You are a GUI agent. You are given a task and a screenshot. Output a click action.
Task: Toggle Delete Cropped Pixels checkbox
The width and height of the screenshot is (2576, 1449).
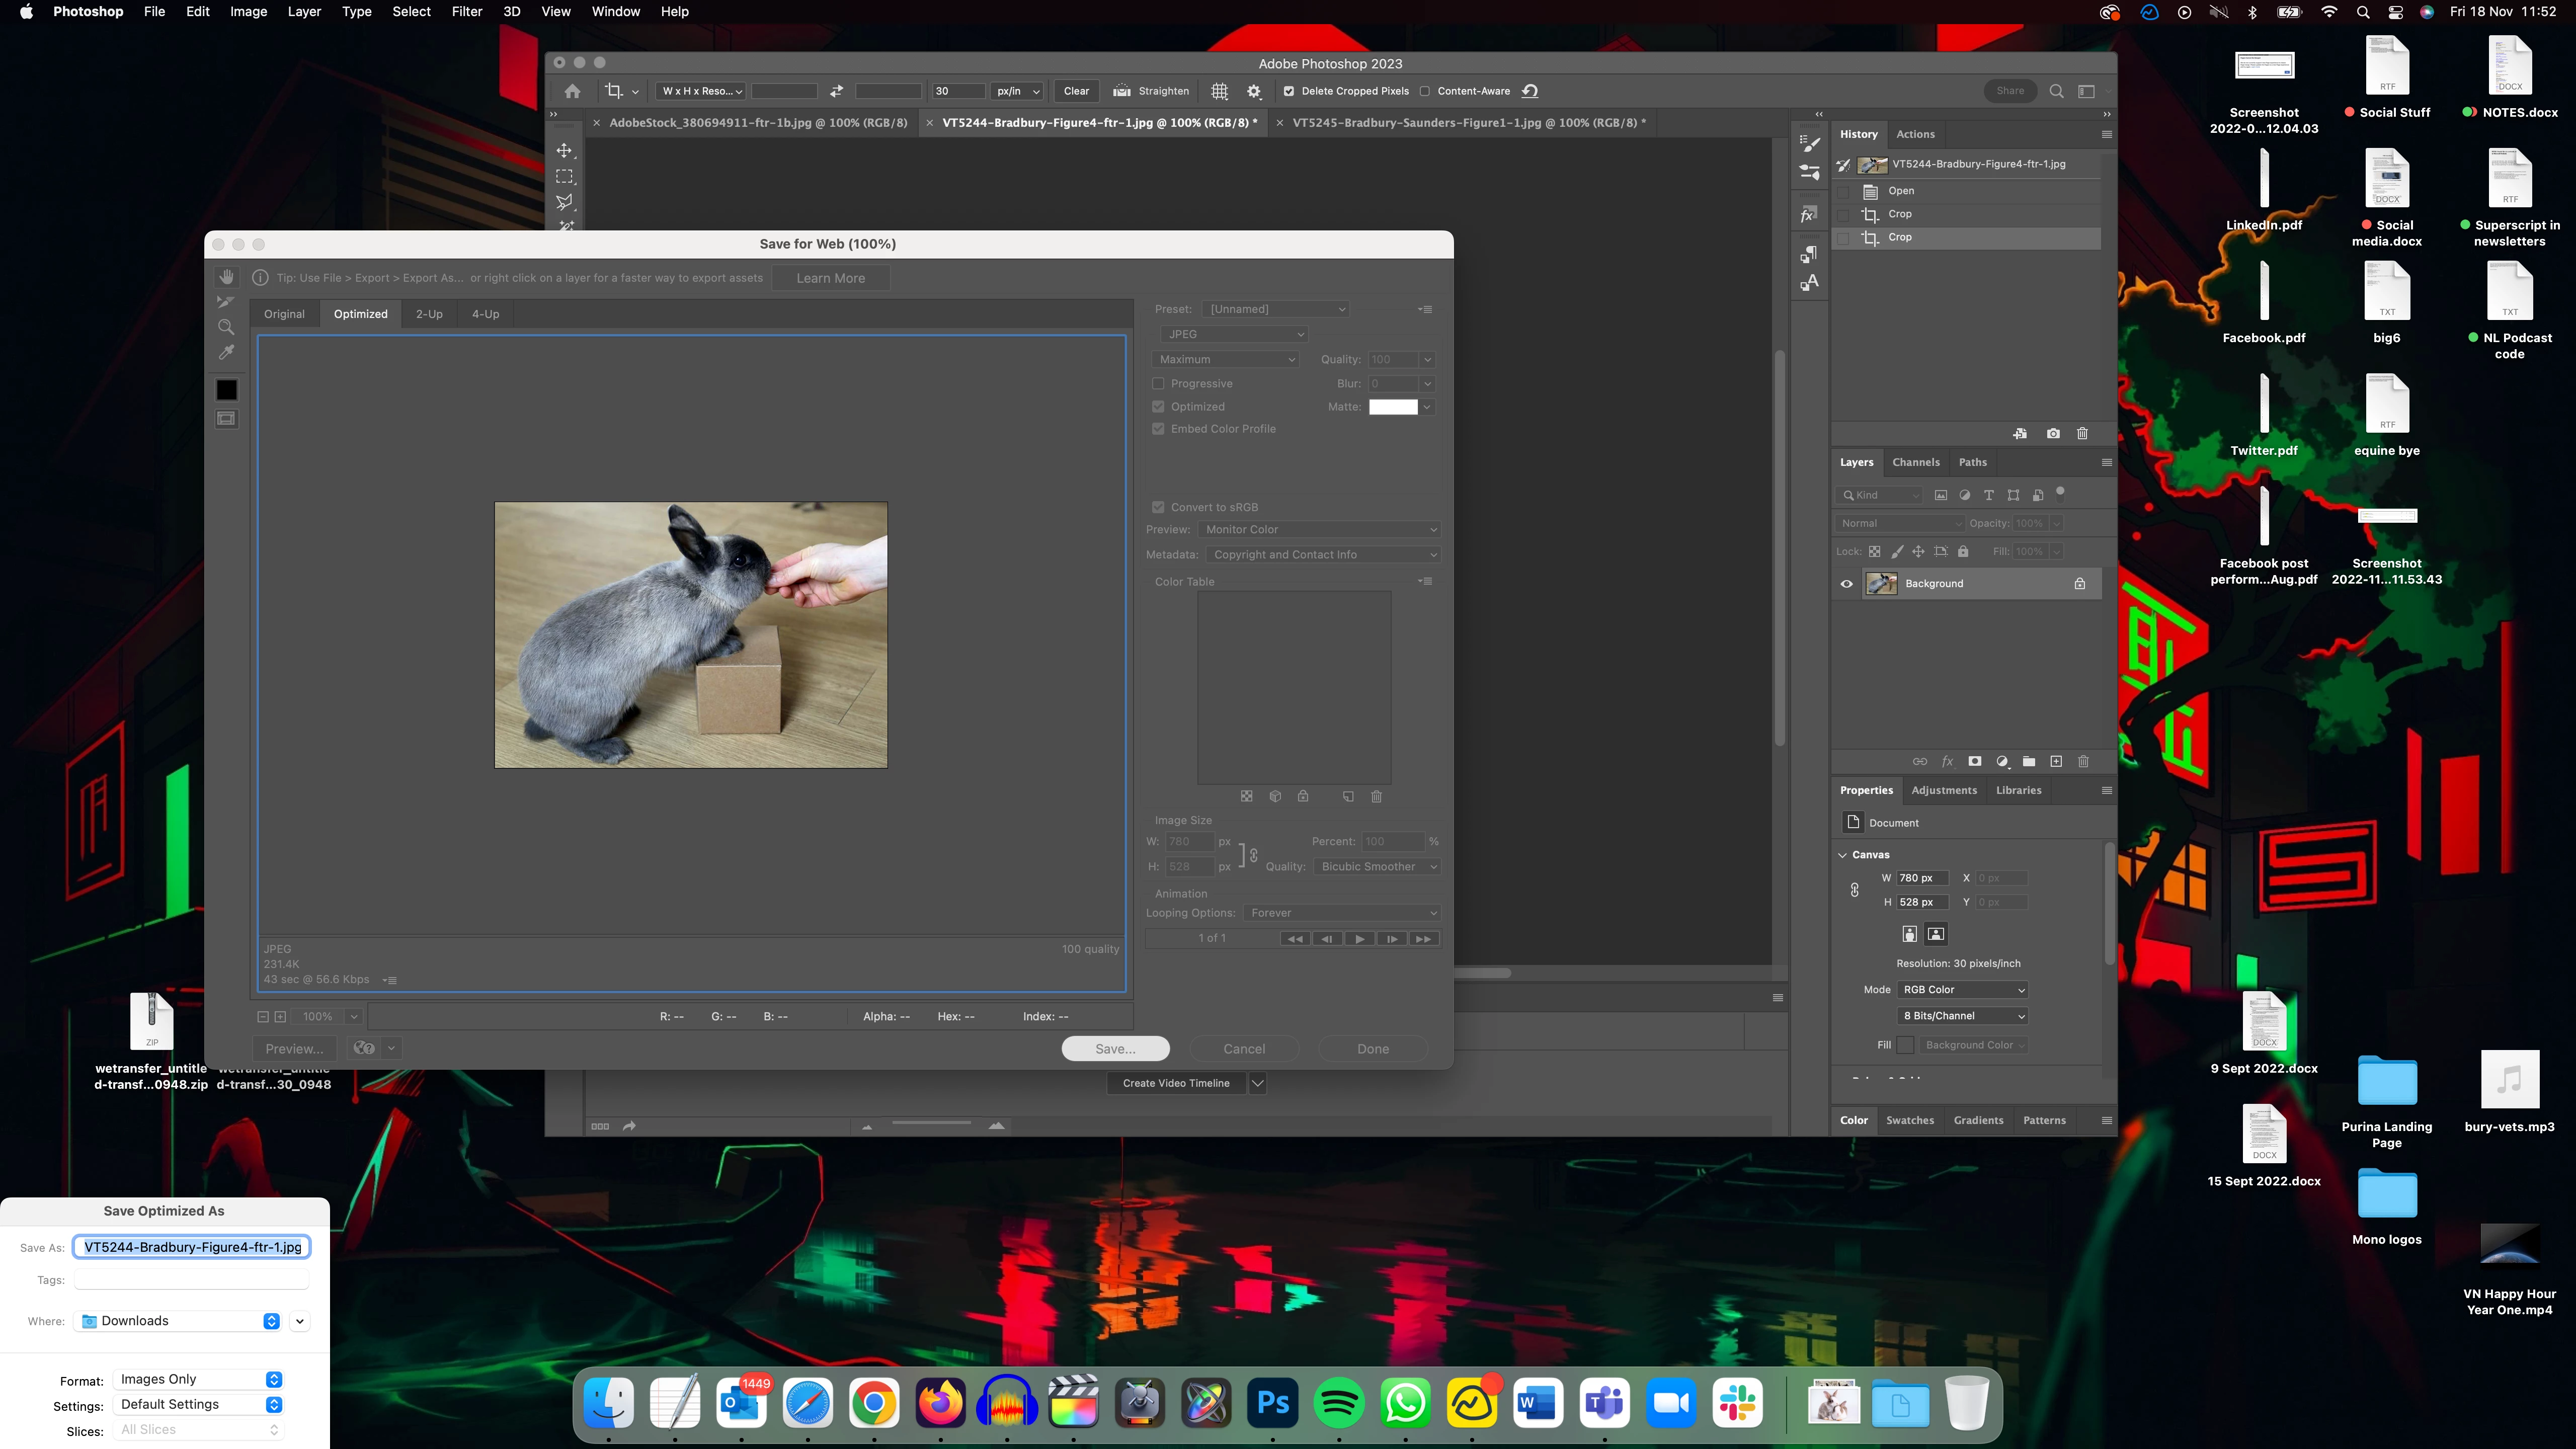tap(1289, 91)
